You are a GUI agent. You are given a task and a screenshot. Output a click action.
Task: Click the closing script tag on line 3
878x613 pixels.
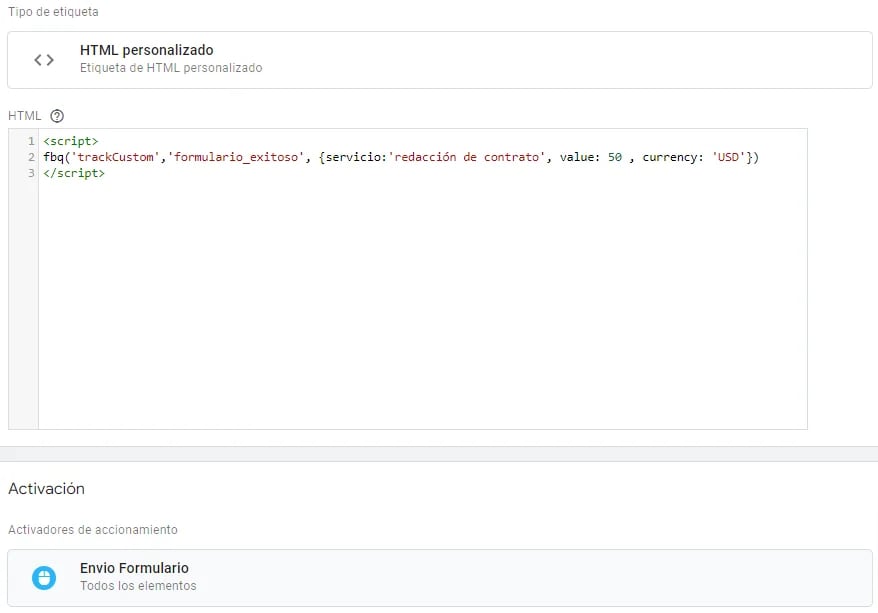pos(74,174)
